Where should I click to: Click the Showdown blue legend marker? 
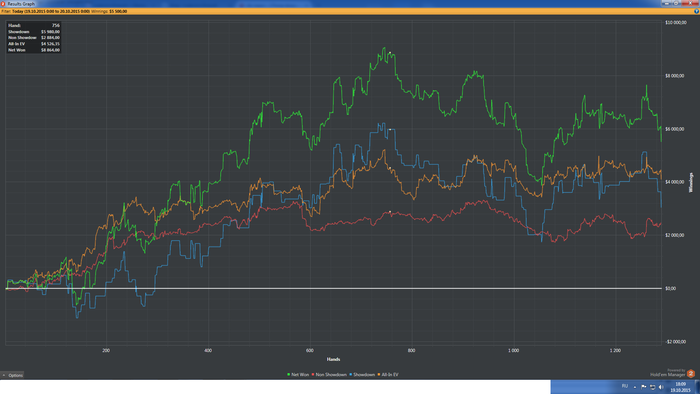click(x=351, y=375)
